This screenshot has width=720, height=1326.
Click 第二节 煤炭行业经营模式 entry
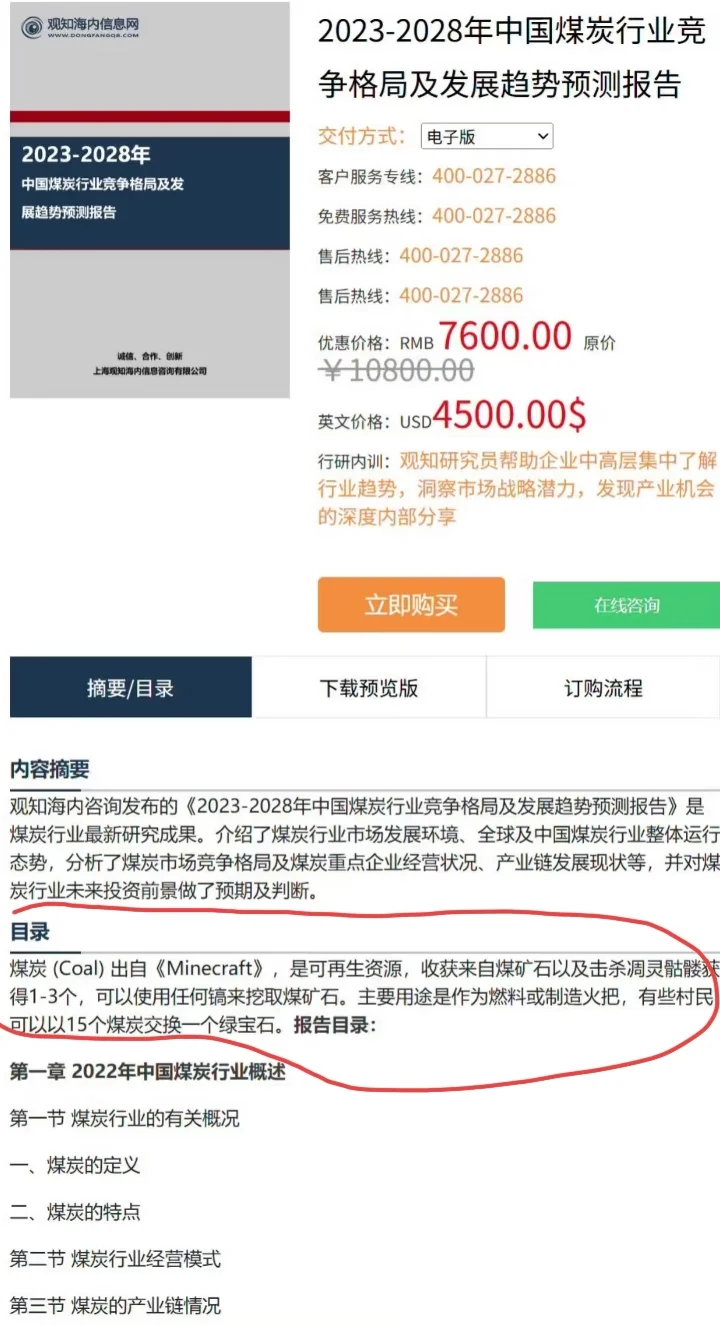[x=115, y=1259]
